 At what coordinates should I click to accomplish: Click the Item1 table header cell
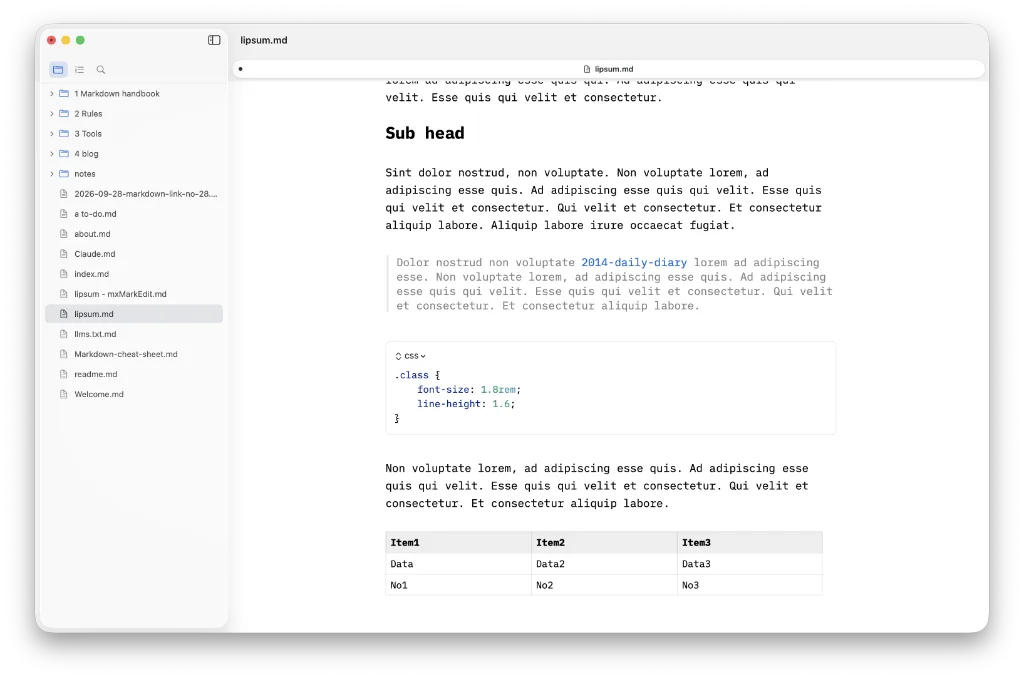tap(458, 543)
